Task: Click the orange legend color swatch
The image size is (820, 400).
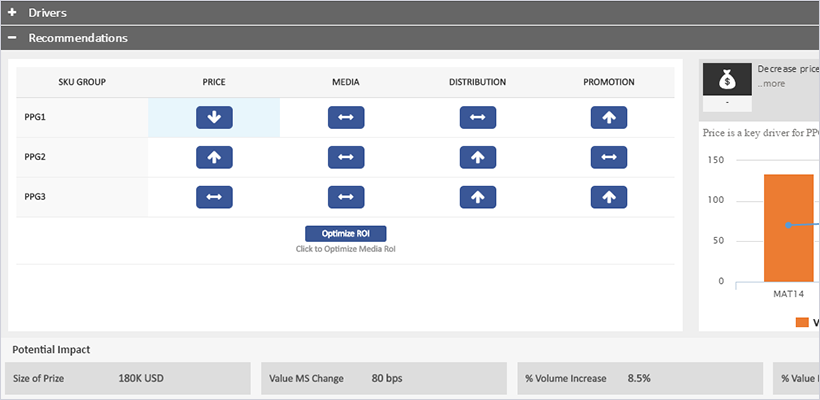Action: click(x=802, y=322)
